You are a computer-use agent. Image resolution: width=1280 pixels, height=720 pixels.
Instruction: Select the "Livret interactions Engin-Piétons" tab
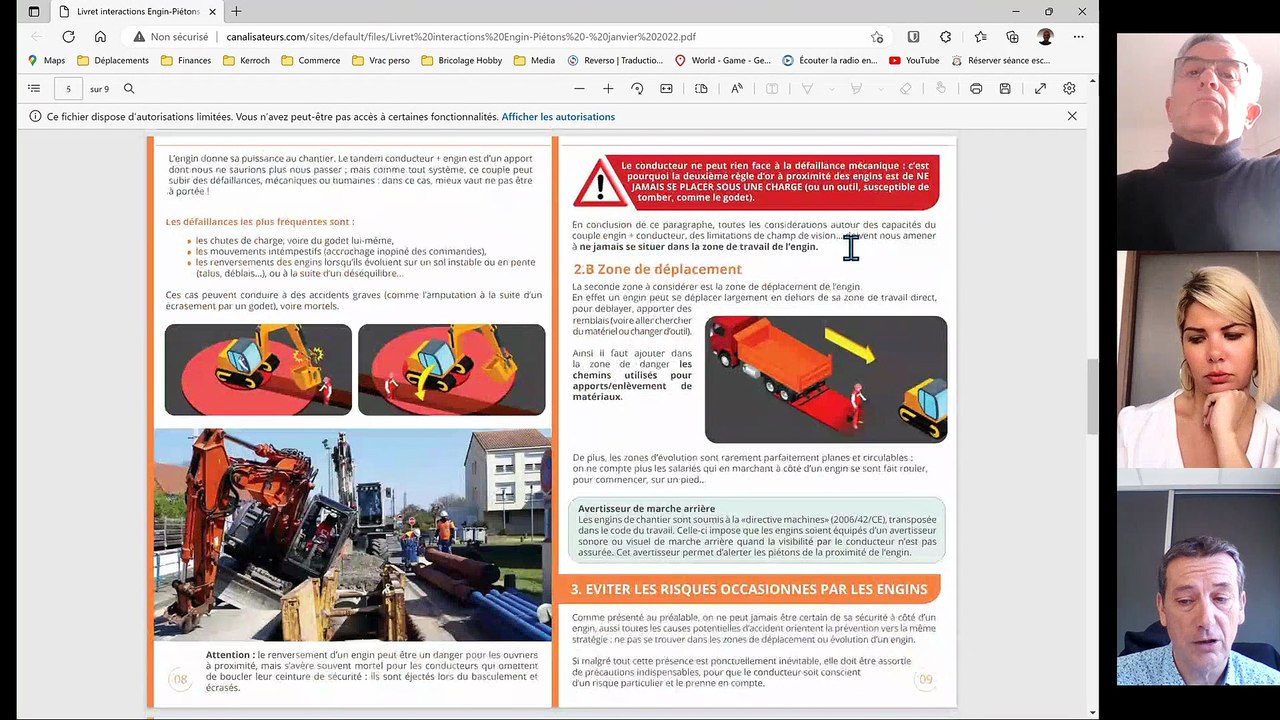[137, 12]
